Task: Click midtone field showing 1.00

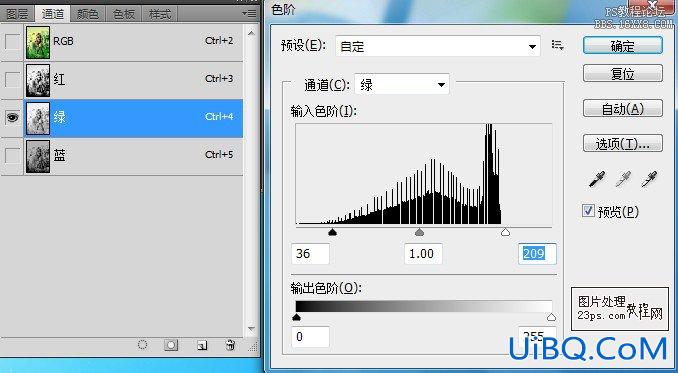Action: 423,254
